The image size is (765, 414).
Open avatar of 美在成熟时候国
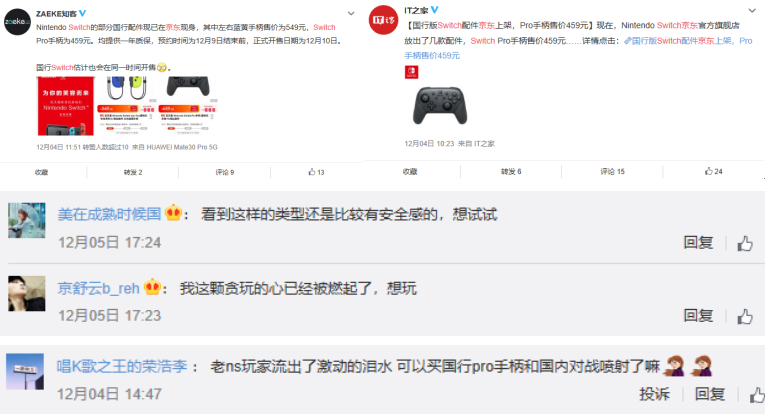(27, 220)
